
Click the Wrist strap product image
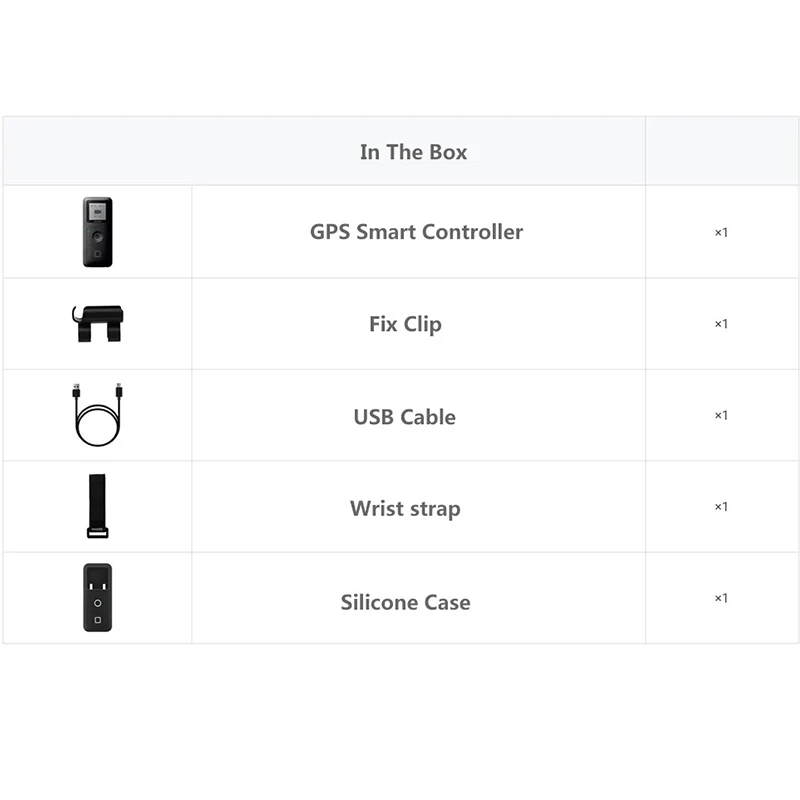coord(97,506)
